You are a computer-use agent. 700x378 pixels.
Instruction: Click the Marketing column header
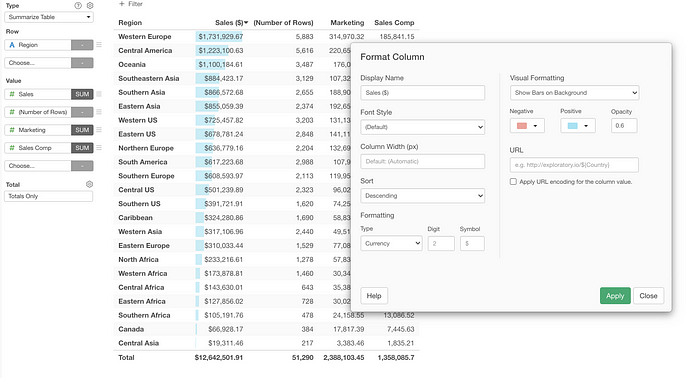click(347, 23)
